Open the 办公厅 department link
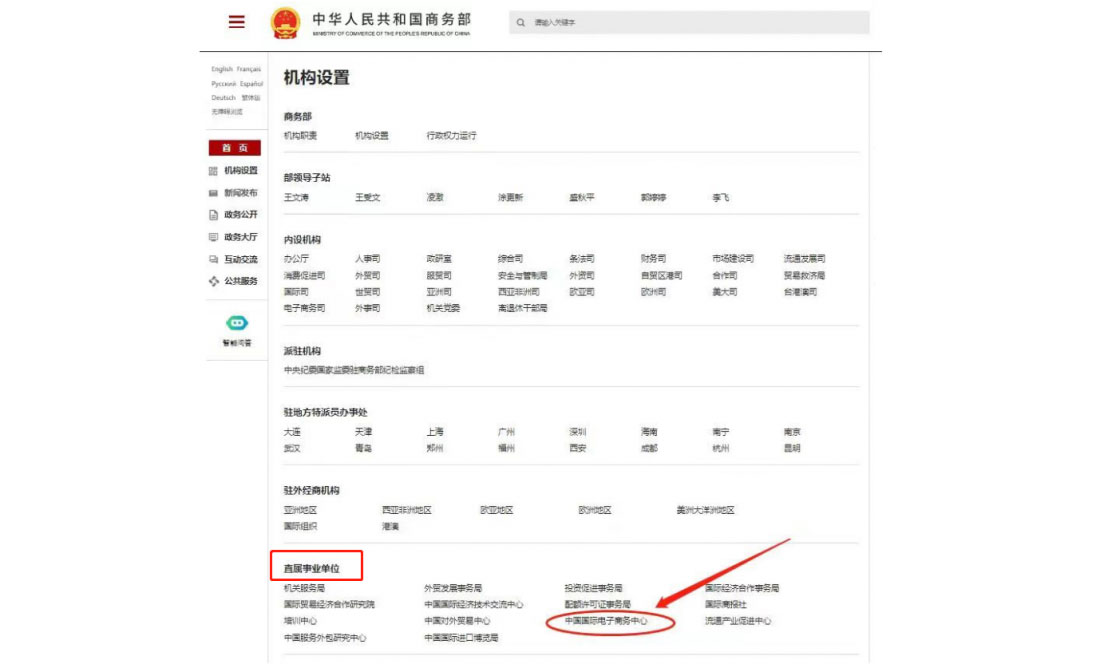The width and height of the screenshot is (1100, 664). (296, 259)
